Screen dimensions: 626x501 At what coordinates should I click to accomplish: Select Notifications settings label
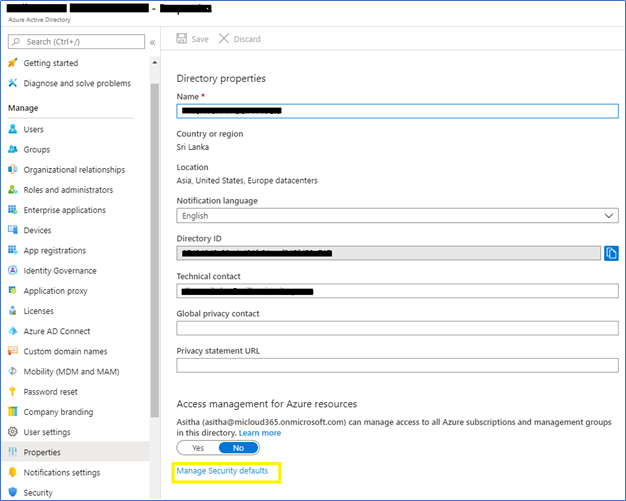(x=62, y=472)
